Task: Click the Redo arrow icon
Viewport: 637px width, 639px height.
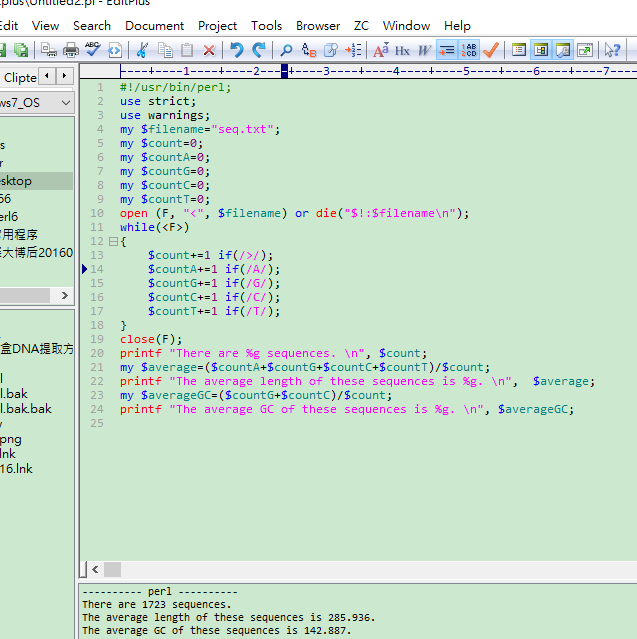Action: [258, 50]
